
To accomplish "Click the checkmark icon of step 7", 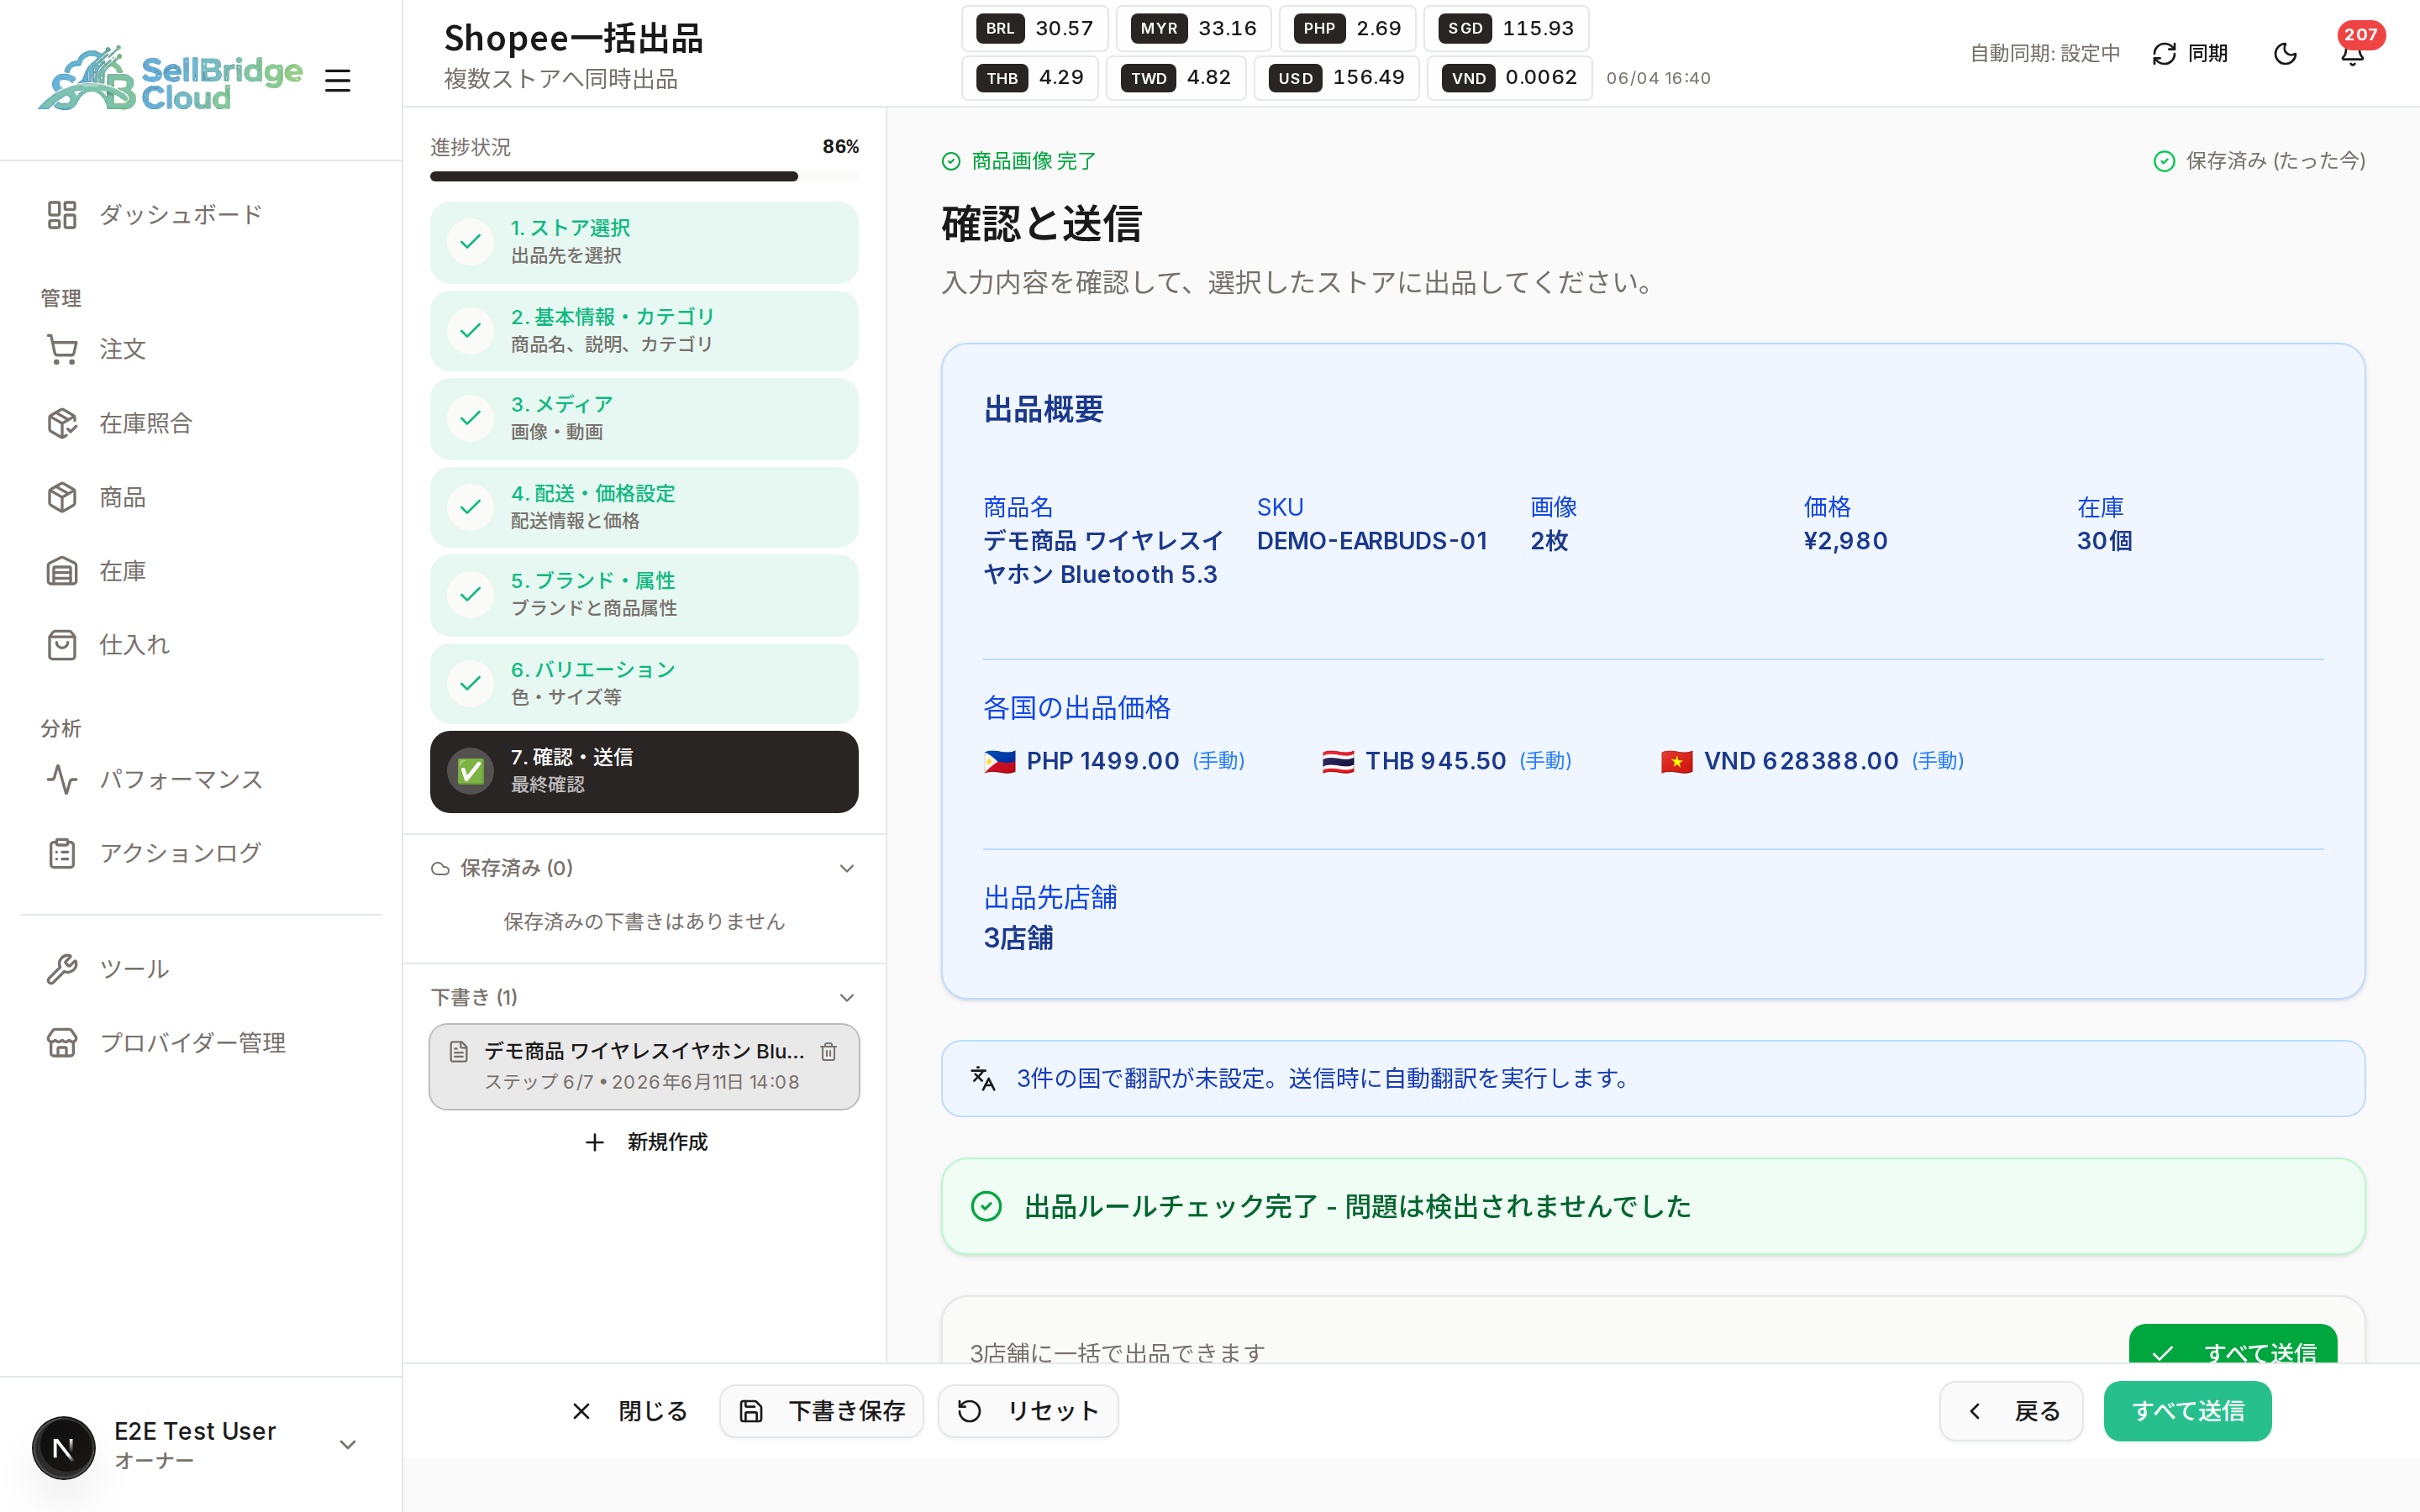I will tap(470, 771).
